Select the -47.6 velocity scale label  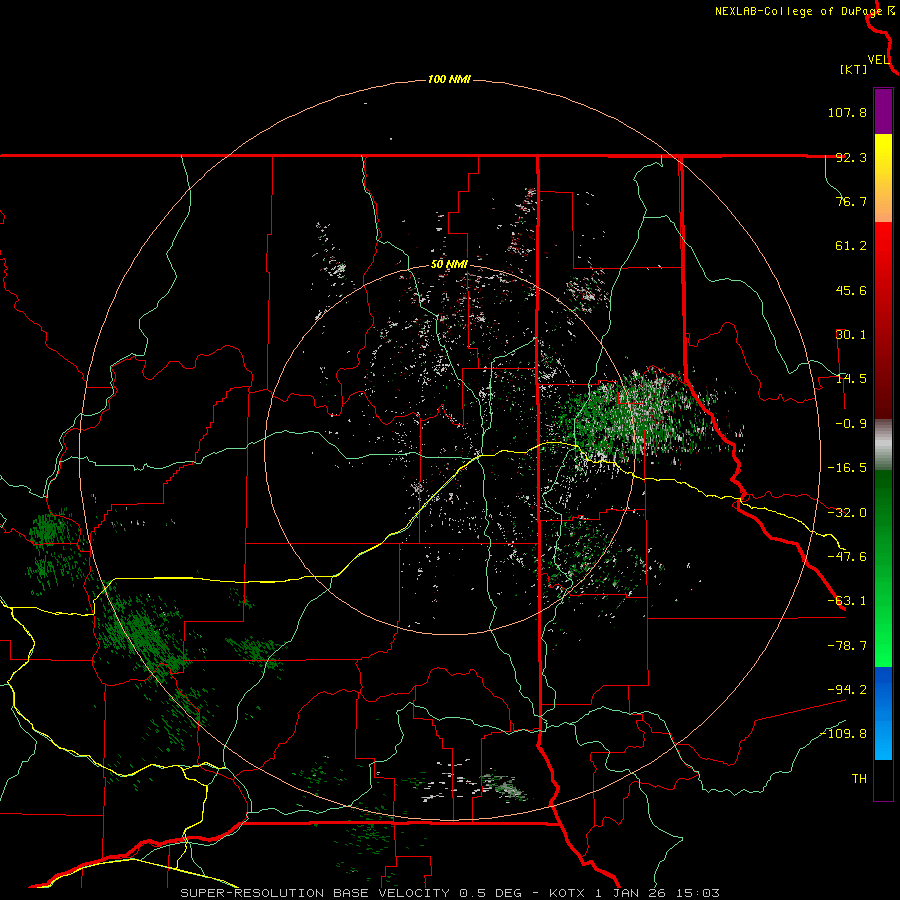847,557
